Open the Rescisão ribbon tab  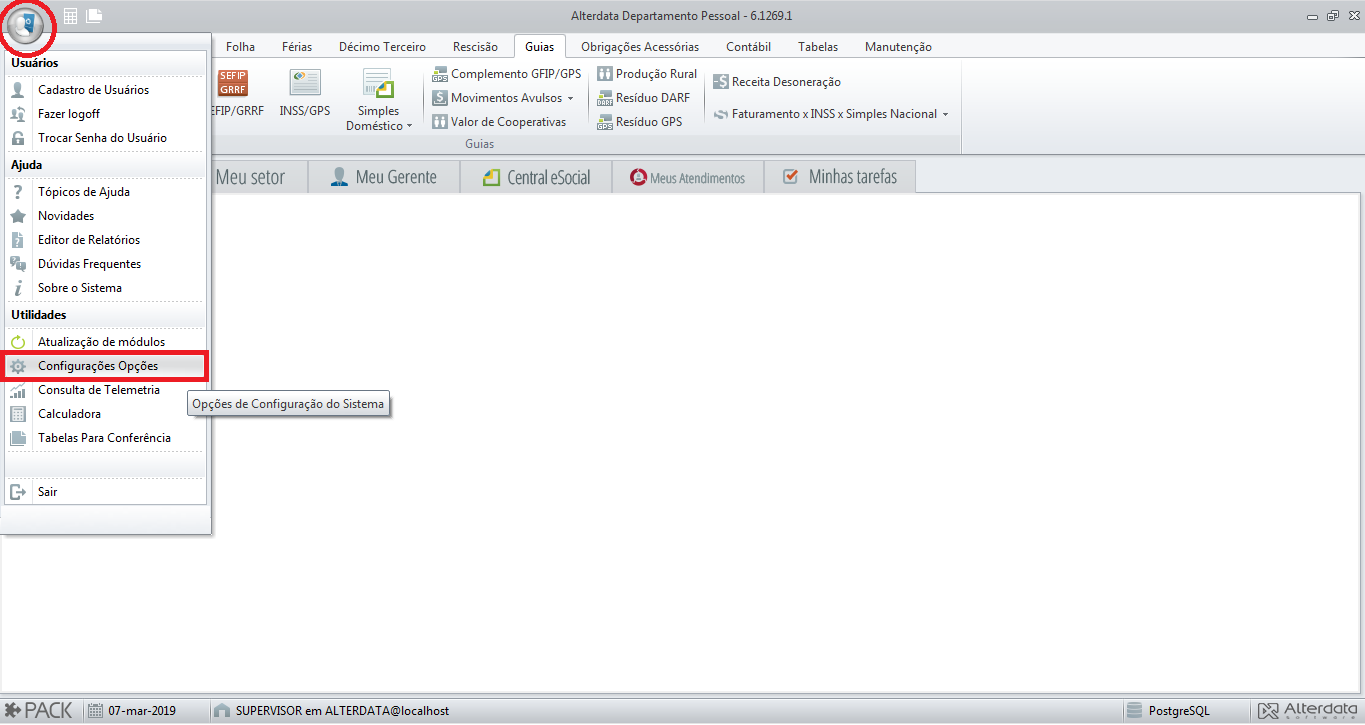[x=475, y=47]
